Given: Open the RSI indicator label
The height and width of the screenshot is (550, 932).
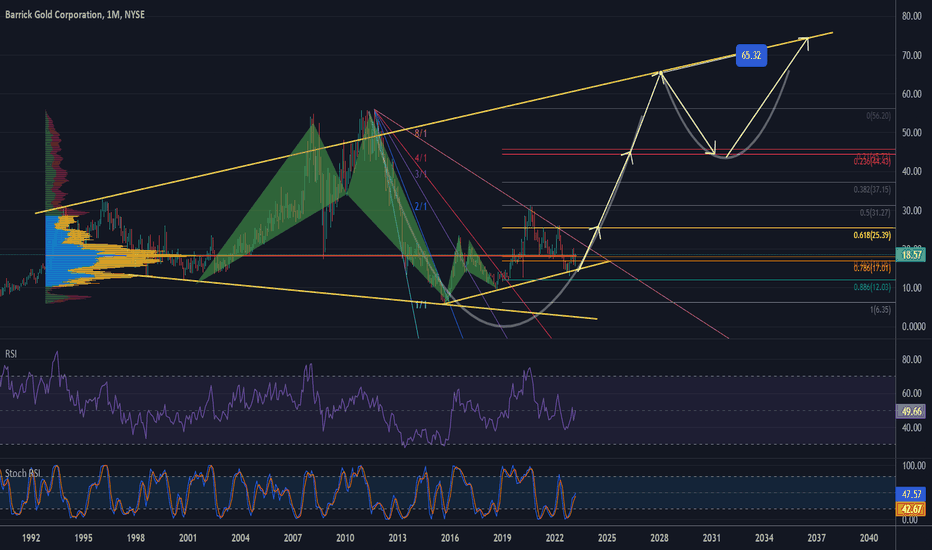Looking at the screenshot, I should [x=11, y=354].
